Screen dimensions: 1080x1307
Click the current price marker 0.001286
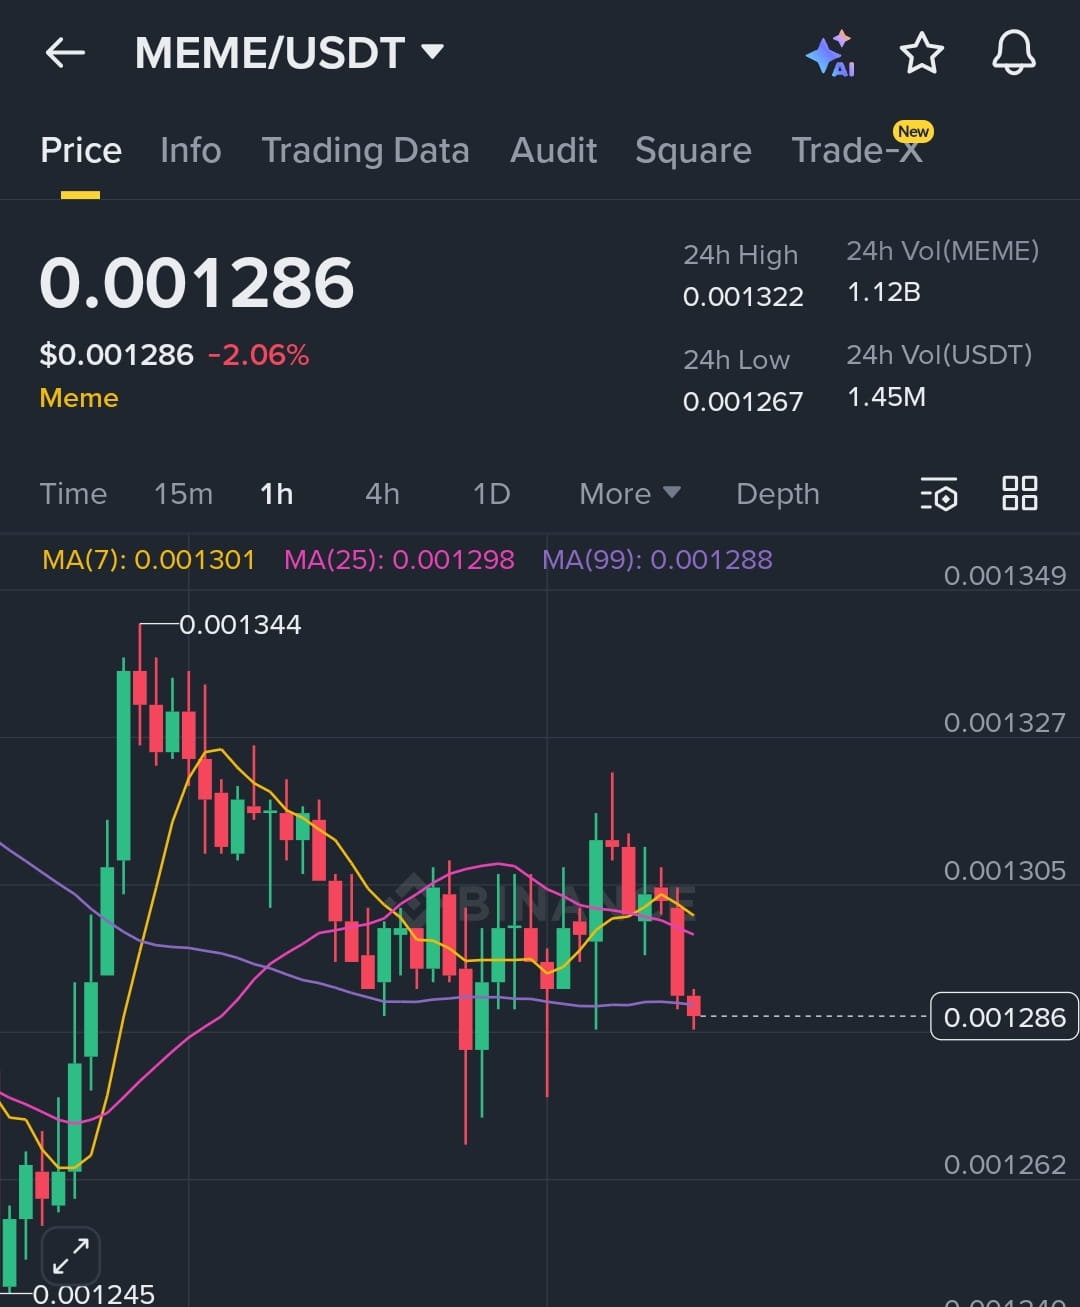1004,1017
